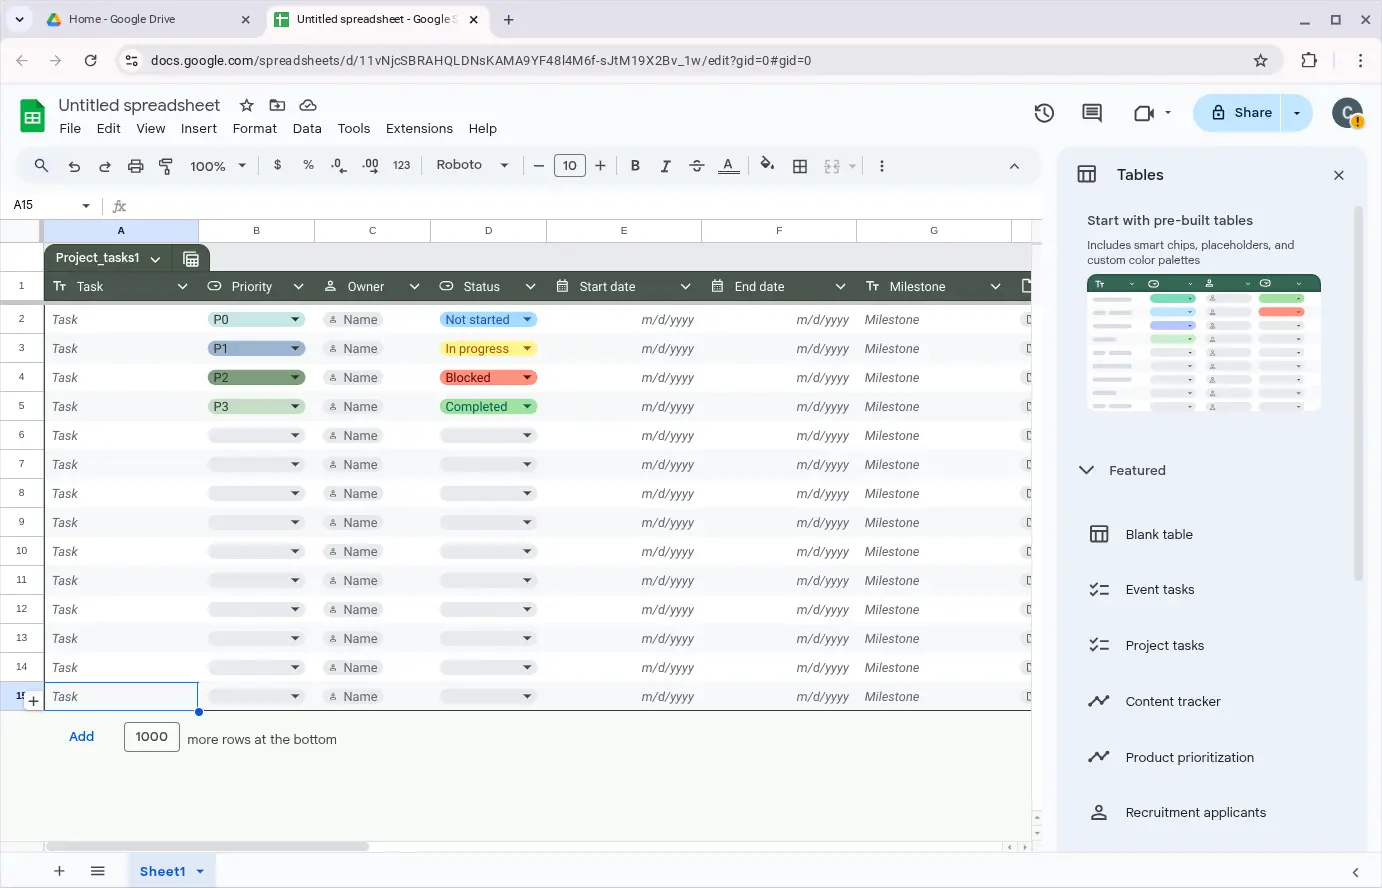The width and height of the screenshot is (1382, 888).
Task: Toggle bold formatting
Action: point(635,166)
